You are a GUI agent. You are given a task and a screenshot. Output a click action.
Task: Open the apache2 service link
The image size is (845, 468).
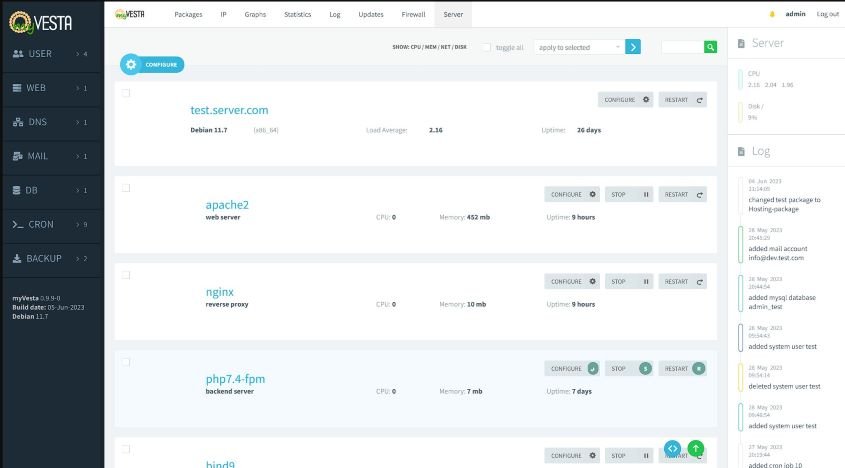pyautogui.click(x=227, y=205)
